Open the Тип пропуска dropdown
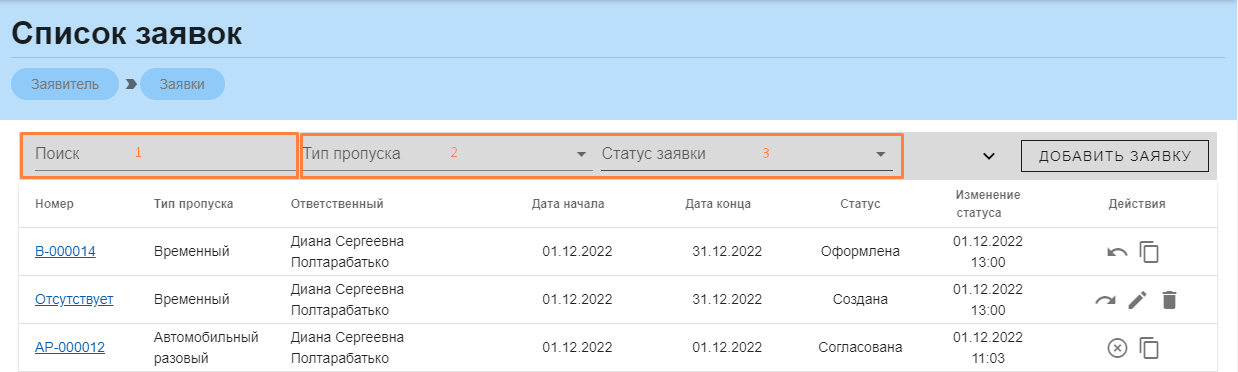The width and height of the screenshot is (1238, 372). [445, 154]
